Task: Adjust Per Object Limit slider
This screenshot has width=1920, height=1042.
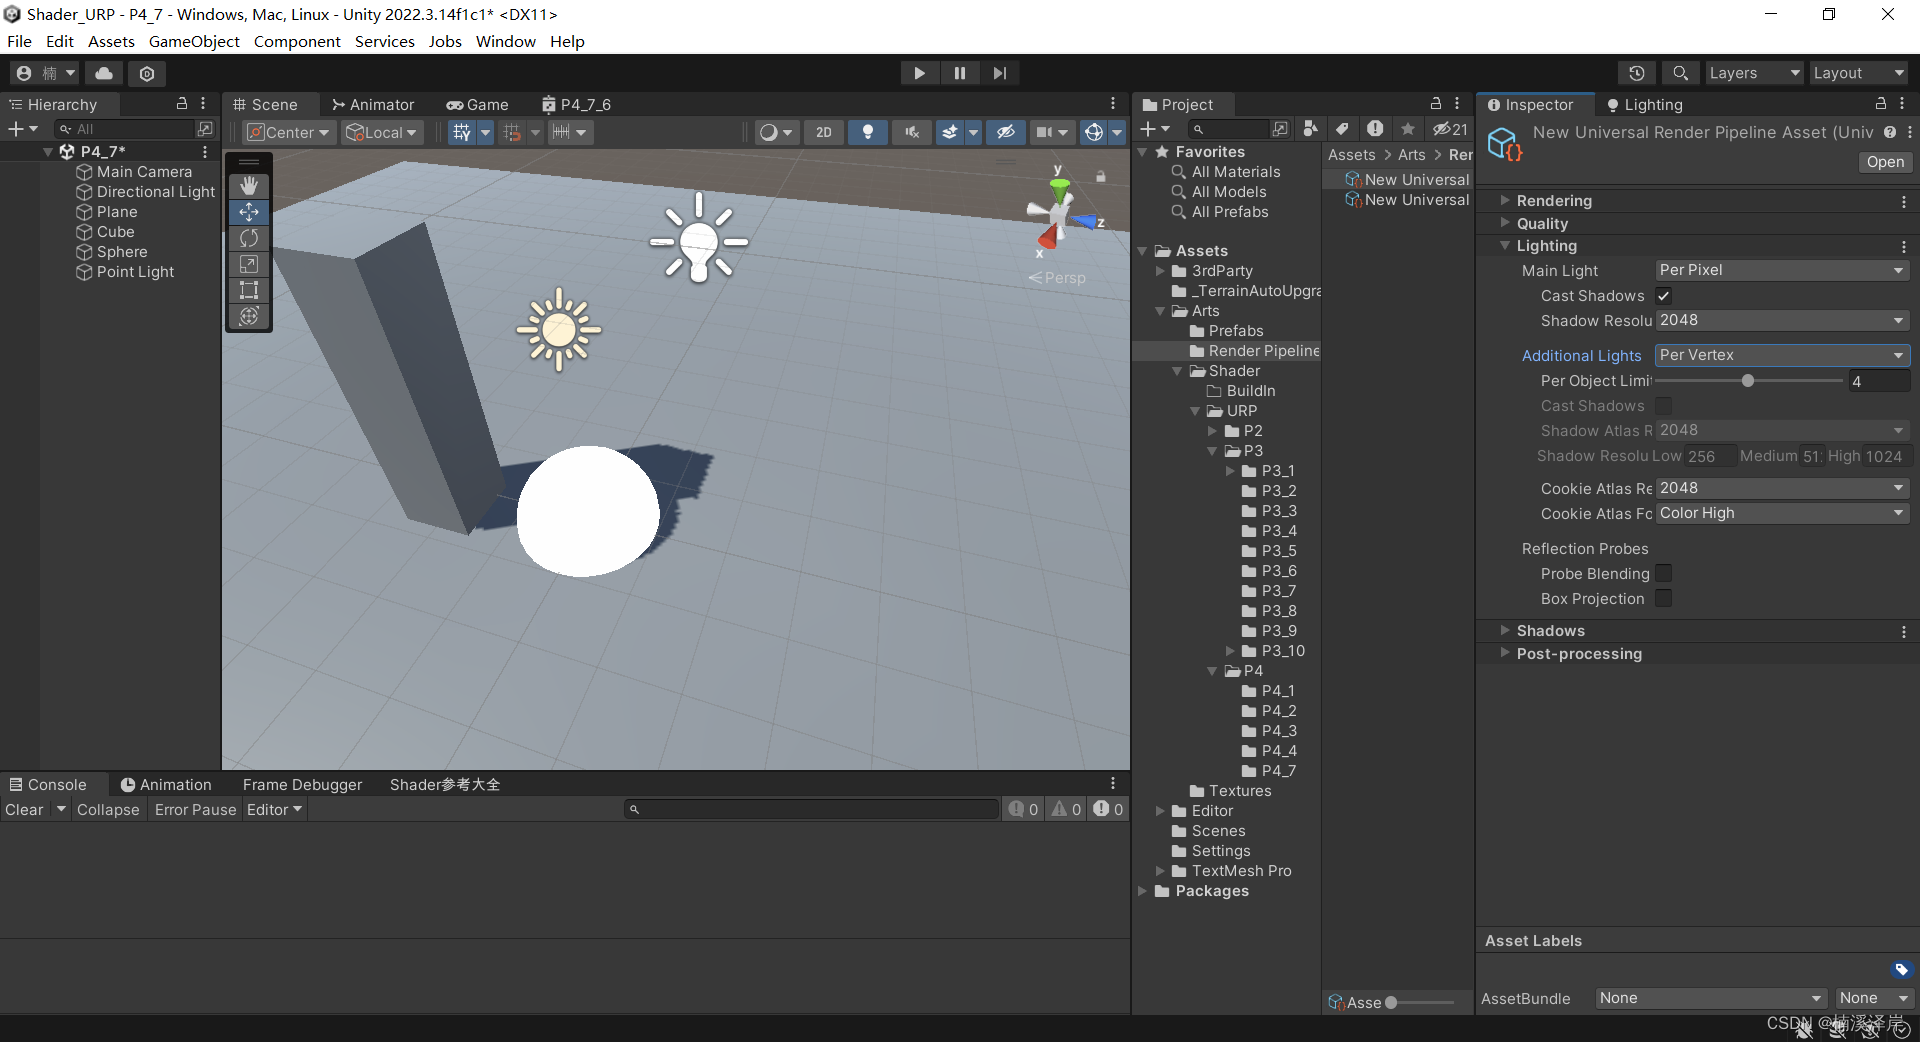Action: click(x=1748, y=381)
